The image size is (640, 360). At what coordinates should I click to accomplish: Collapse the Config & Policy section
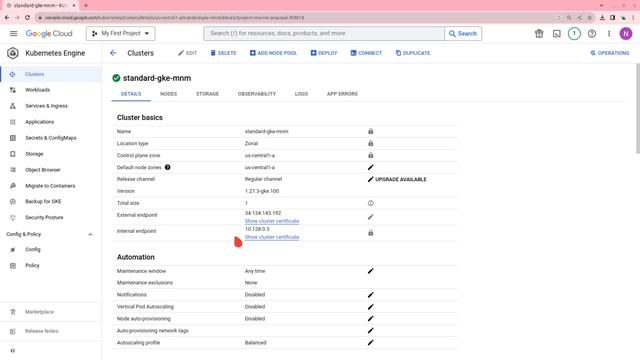(90, 234)
